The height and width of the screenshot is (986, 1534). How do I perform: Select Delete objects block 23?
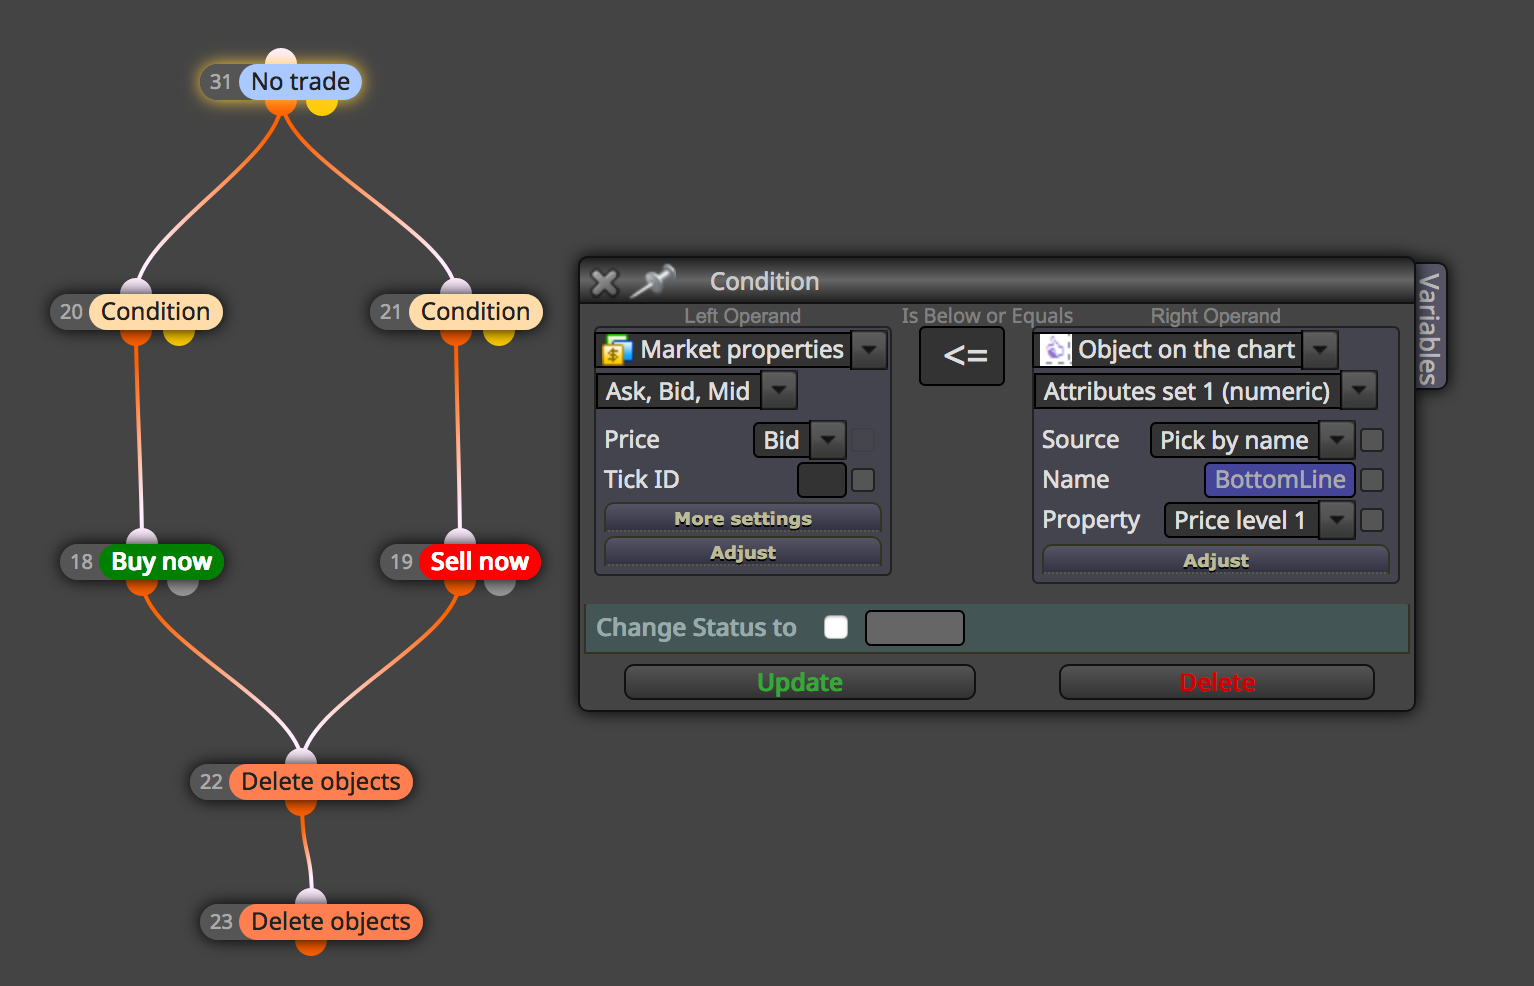(330, 922)
